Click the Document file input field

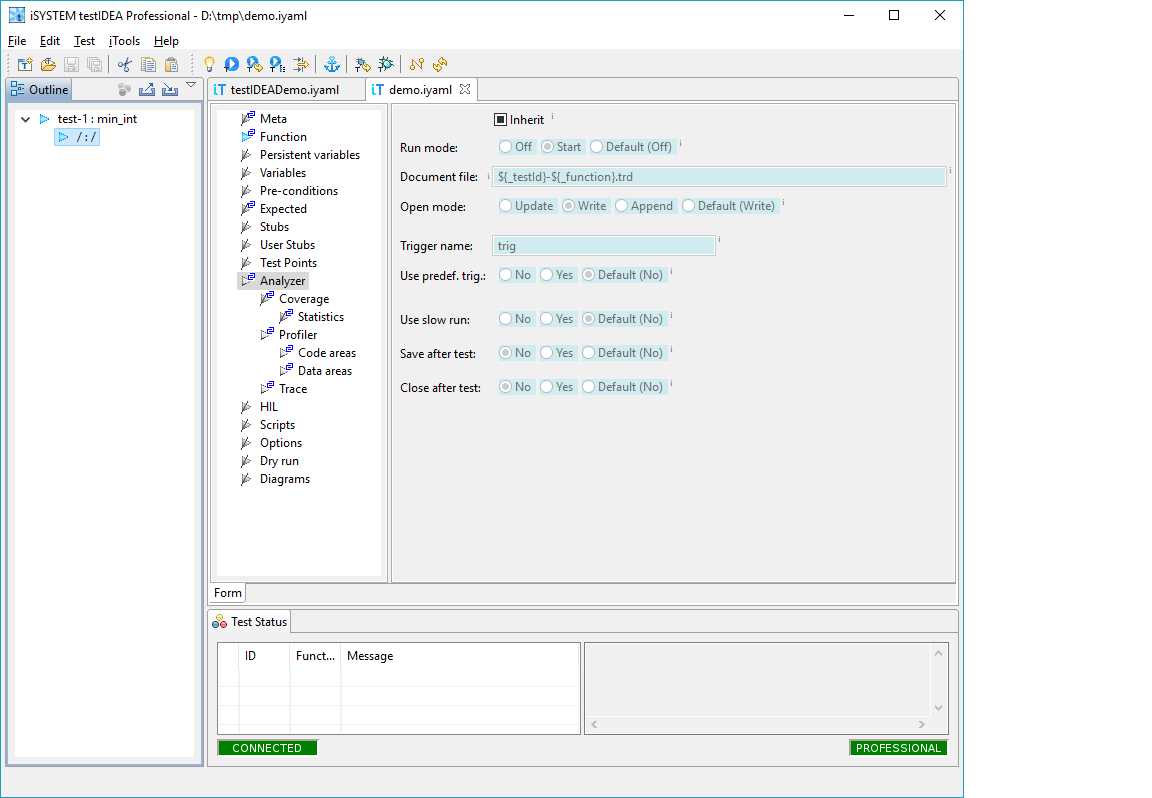719,177
